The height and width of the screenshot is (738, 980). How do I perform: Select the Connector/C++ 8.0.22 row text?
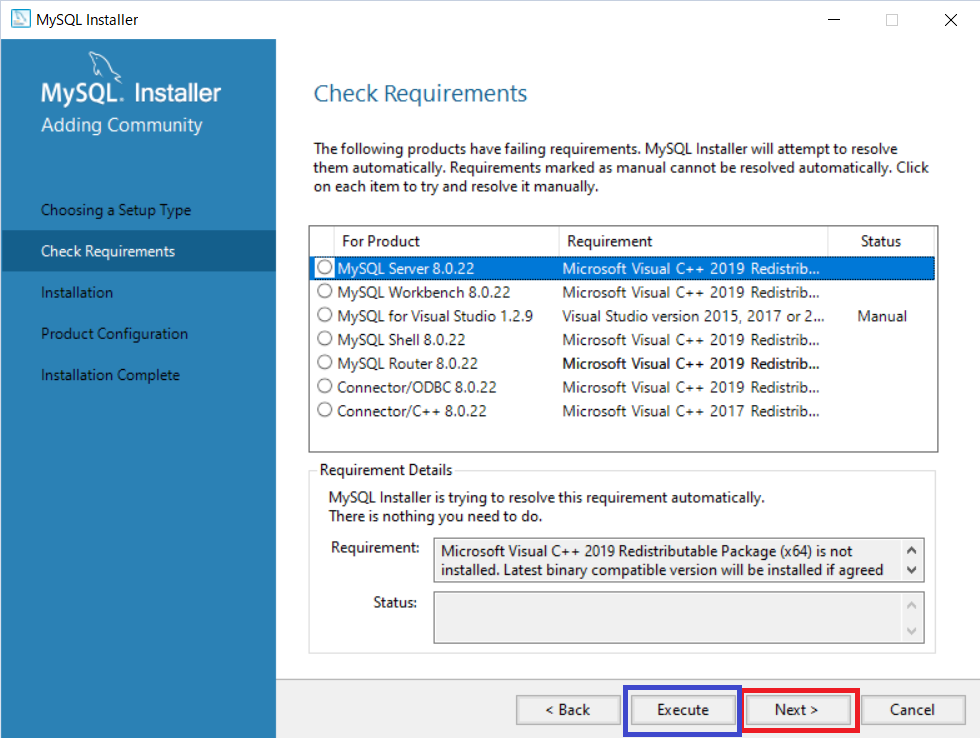[x=412, y=411]
